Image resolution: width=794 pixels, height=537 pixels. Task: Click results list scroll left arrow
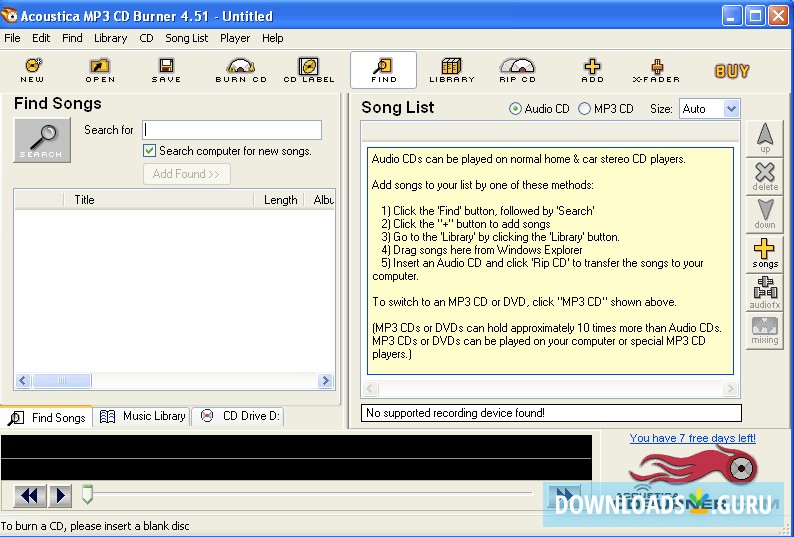pos(23,380)
